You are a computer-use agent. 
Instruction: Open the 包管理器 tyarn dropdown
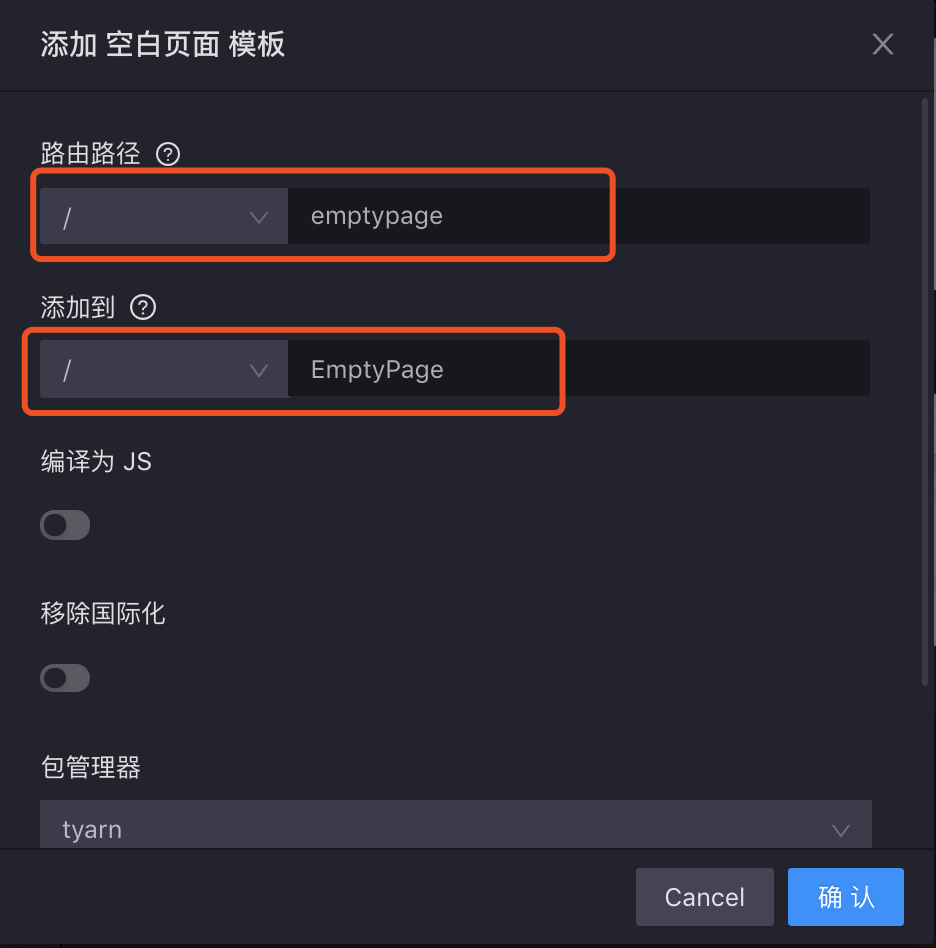point(456,829)
